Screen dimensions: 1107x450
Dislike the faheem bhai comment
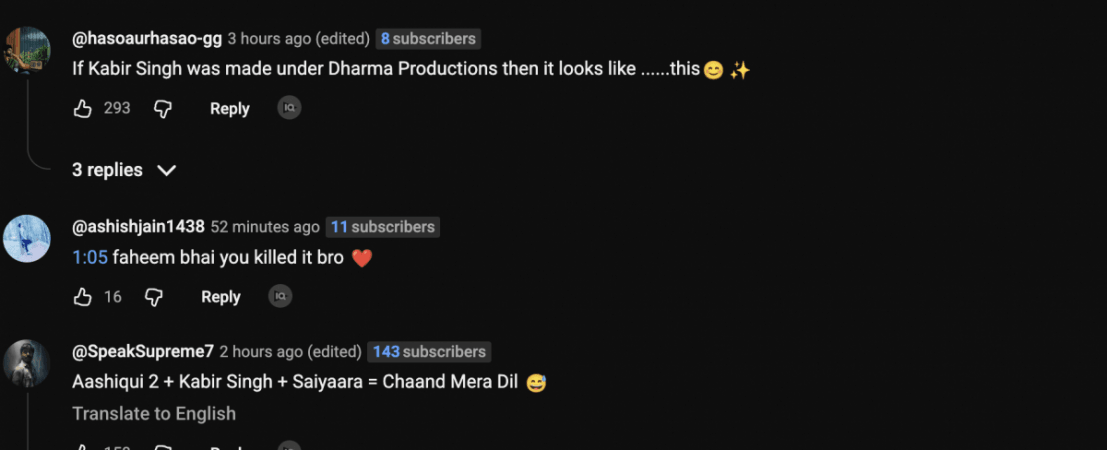pyautogui.click(x=154, y=296)
